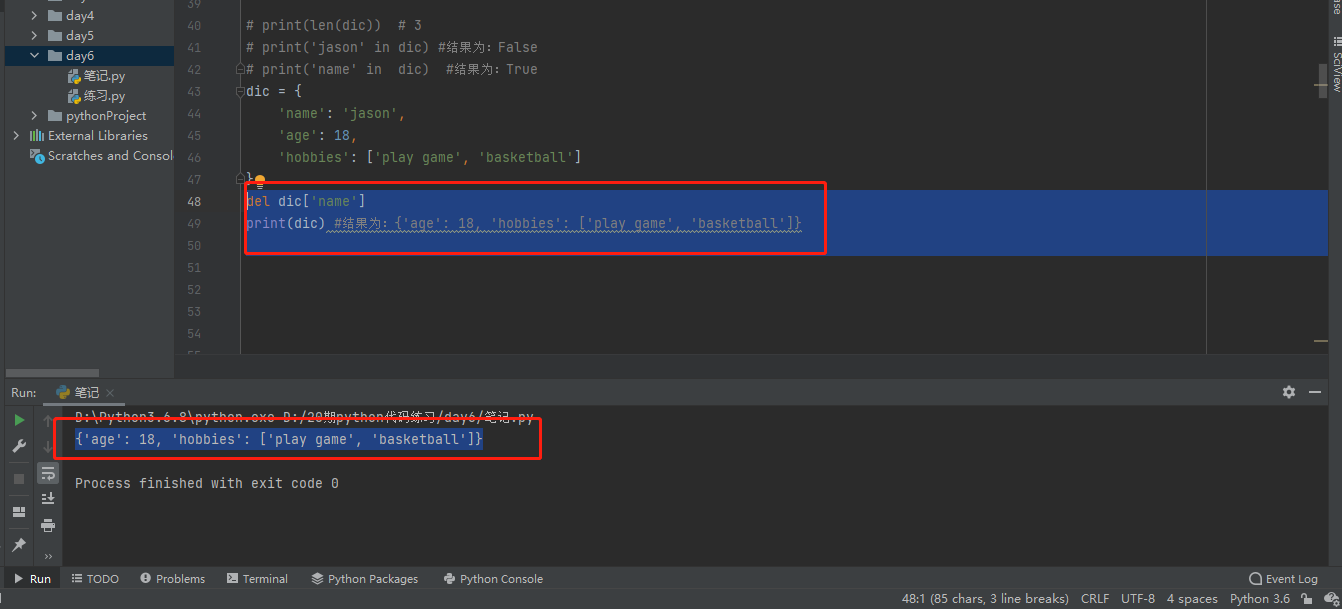1342x609 pixels.
Task: Open the 练习.py file
Action: tap(96, 96)
